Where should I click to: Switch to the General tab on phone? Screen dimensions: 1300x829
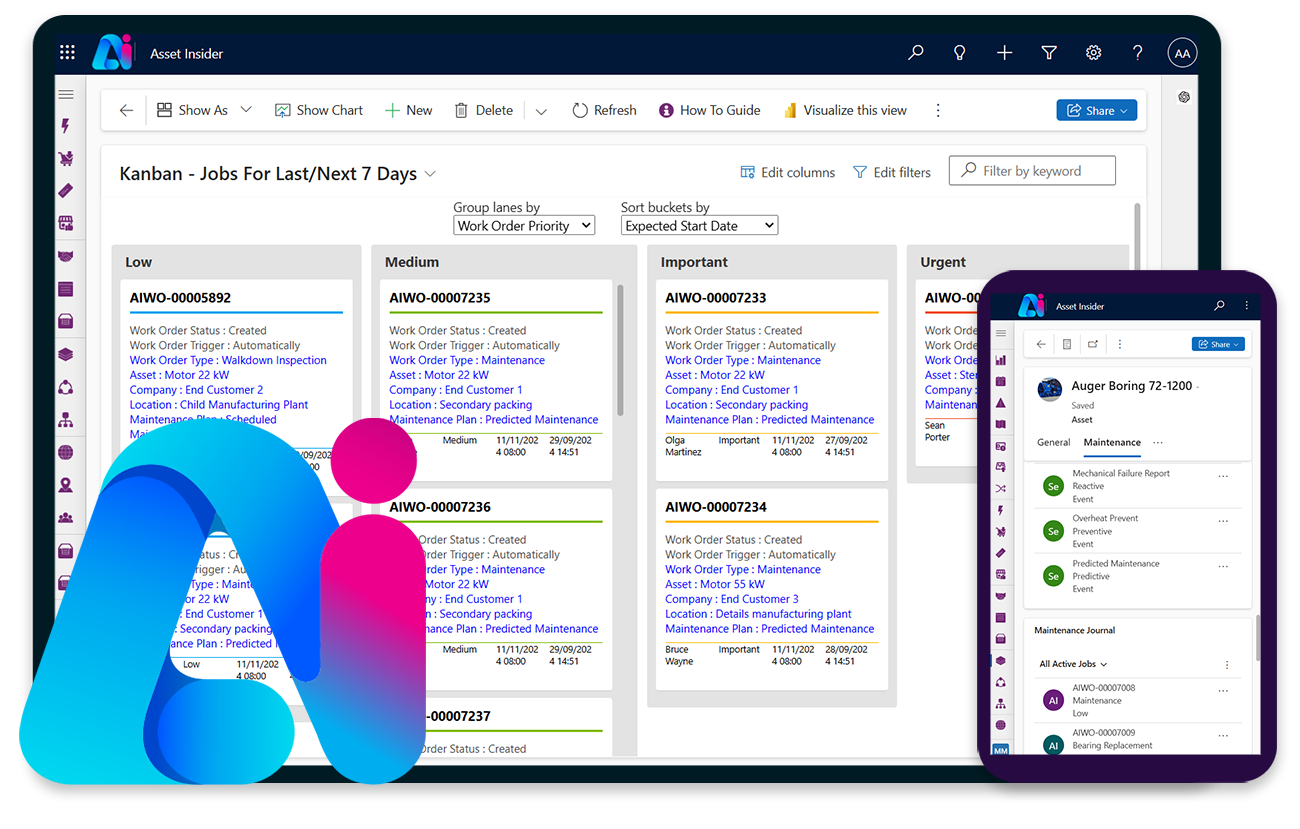point(1053,442)
